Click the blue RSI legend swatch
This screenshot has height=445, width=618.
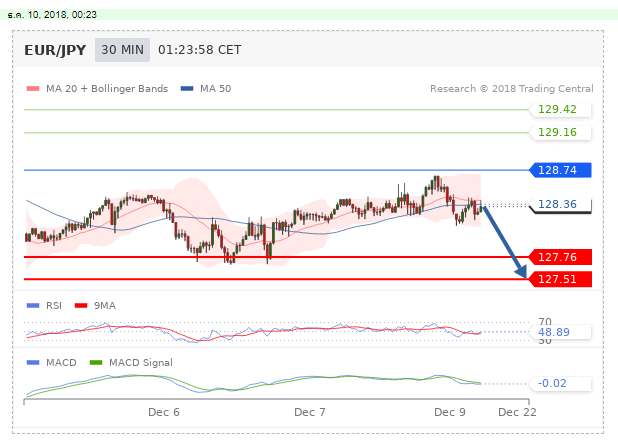[x=33, y=305]
